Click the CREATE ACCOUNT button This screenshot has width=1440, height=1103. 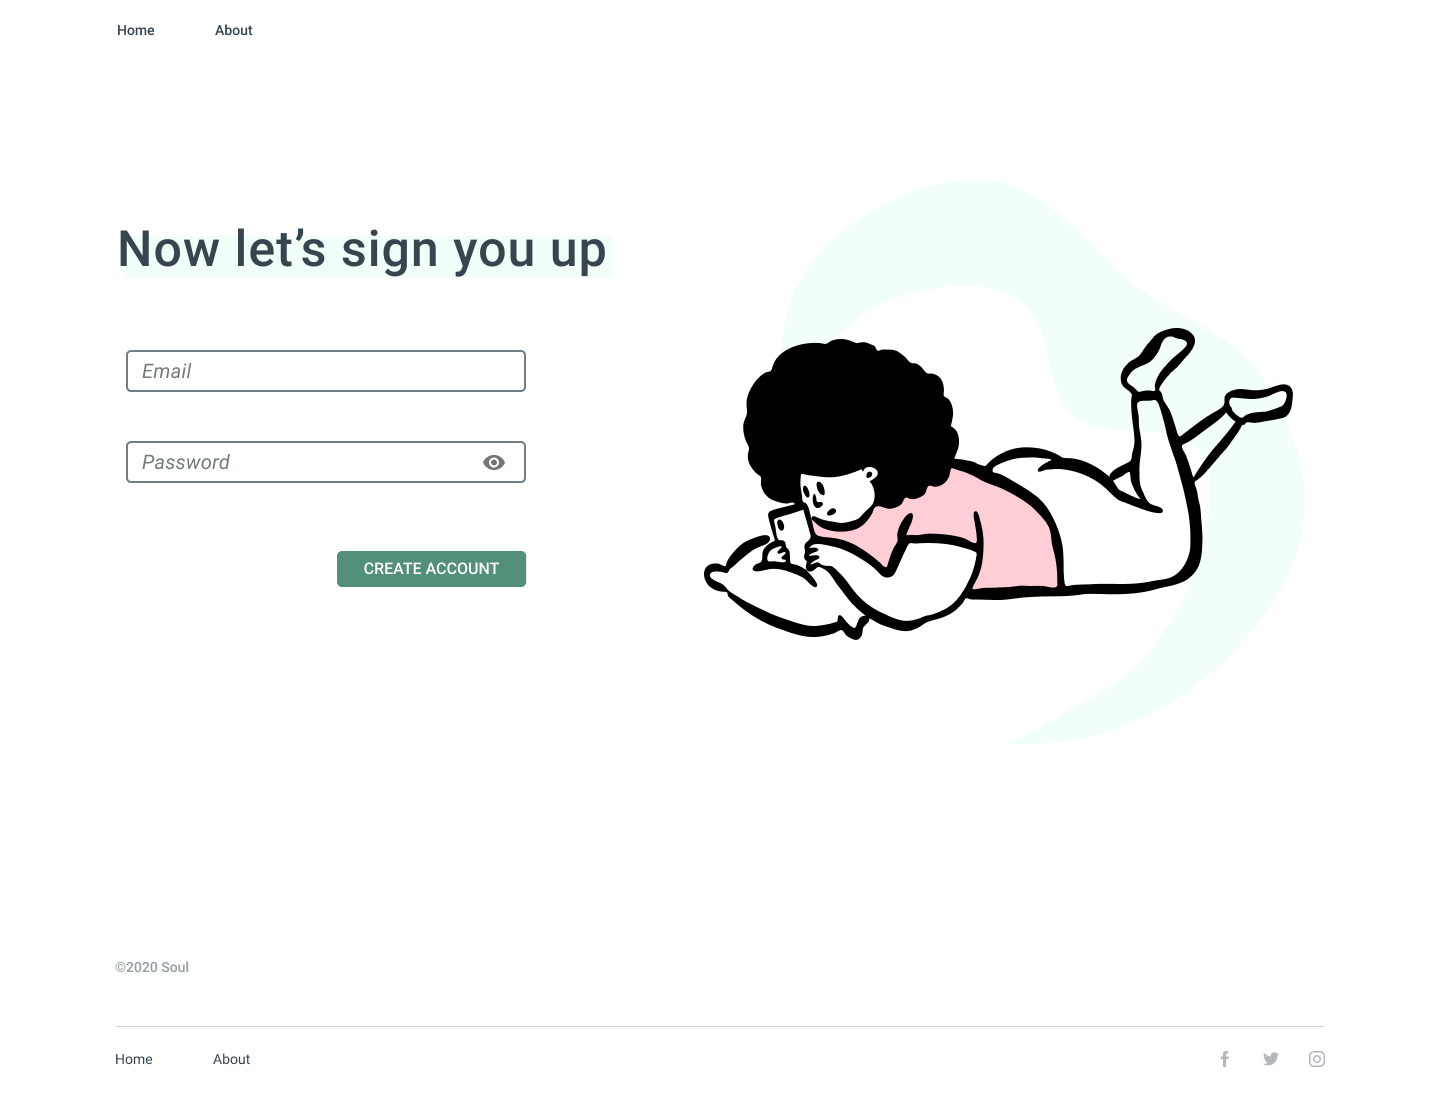(x=431, y=569)
